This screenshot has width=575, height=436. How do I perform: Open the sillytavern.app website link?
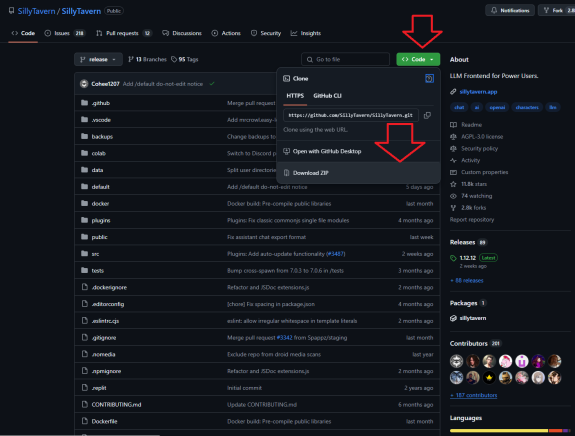(478, 92)
